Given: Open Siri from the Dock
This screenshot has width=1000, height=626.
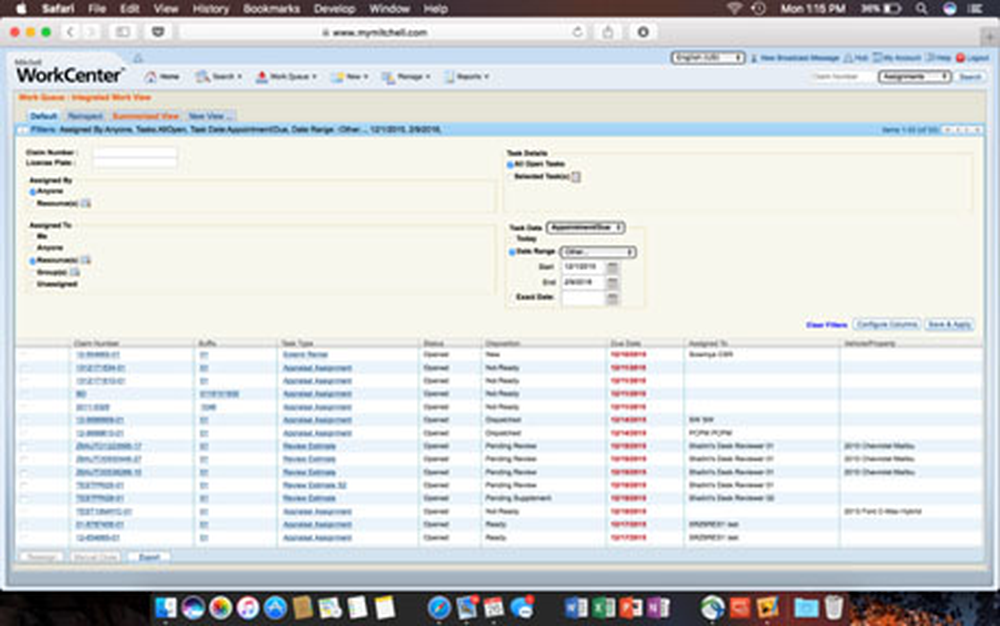Looking at the screenshot, I should pos(193,608).
